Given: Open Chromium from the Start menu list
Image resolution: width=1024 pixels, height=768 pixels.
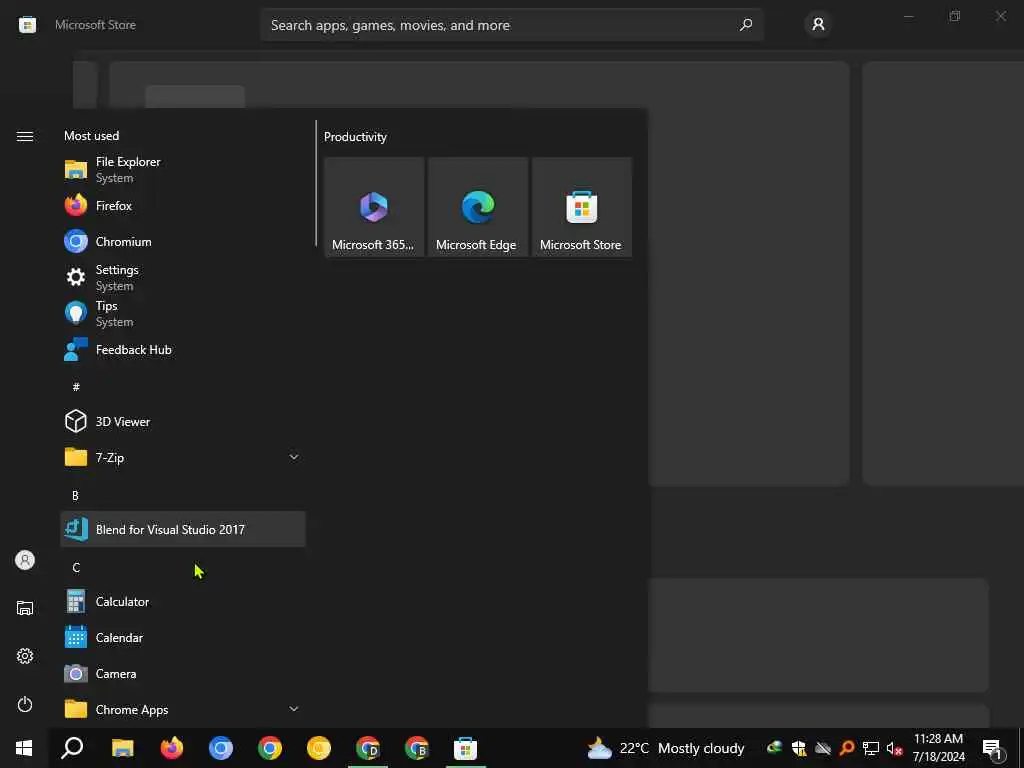Looking at the screenshot, I should click(x=183, y=242).
